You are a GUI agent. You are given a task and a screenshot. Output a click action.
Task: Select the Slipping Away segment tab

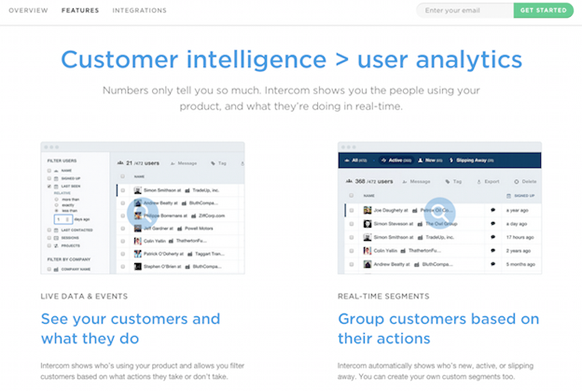point(471,160)
